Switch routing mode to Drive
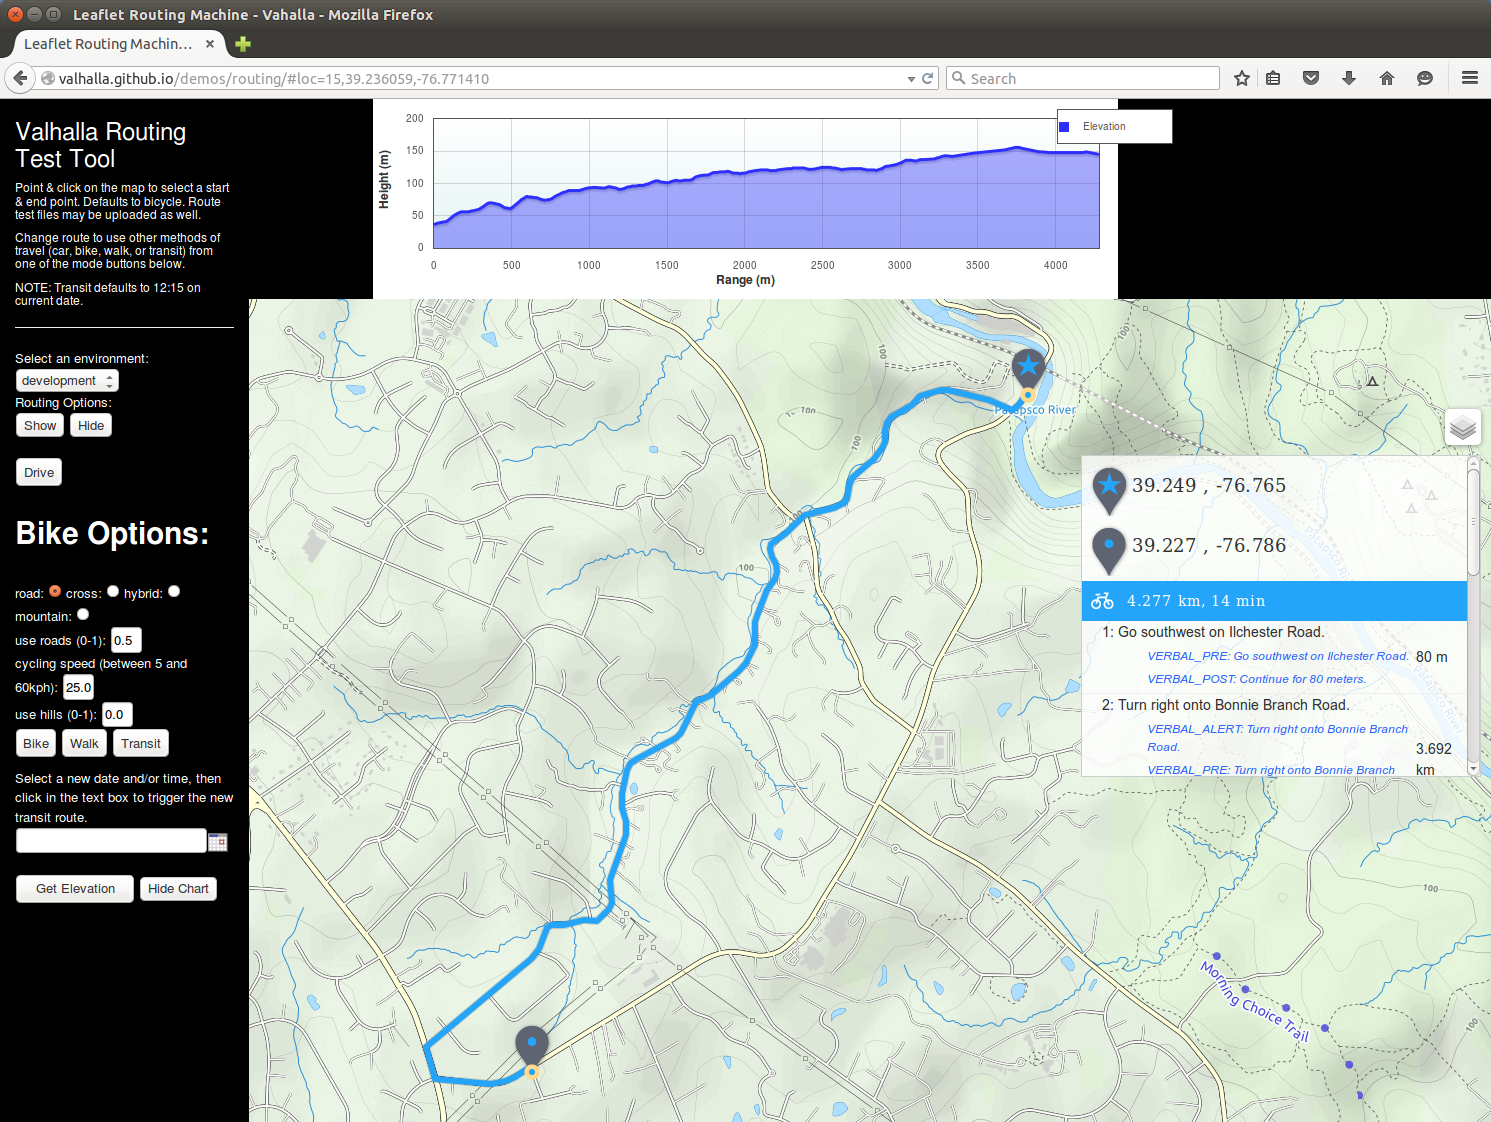1491x1122 pixels. 39,473
